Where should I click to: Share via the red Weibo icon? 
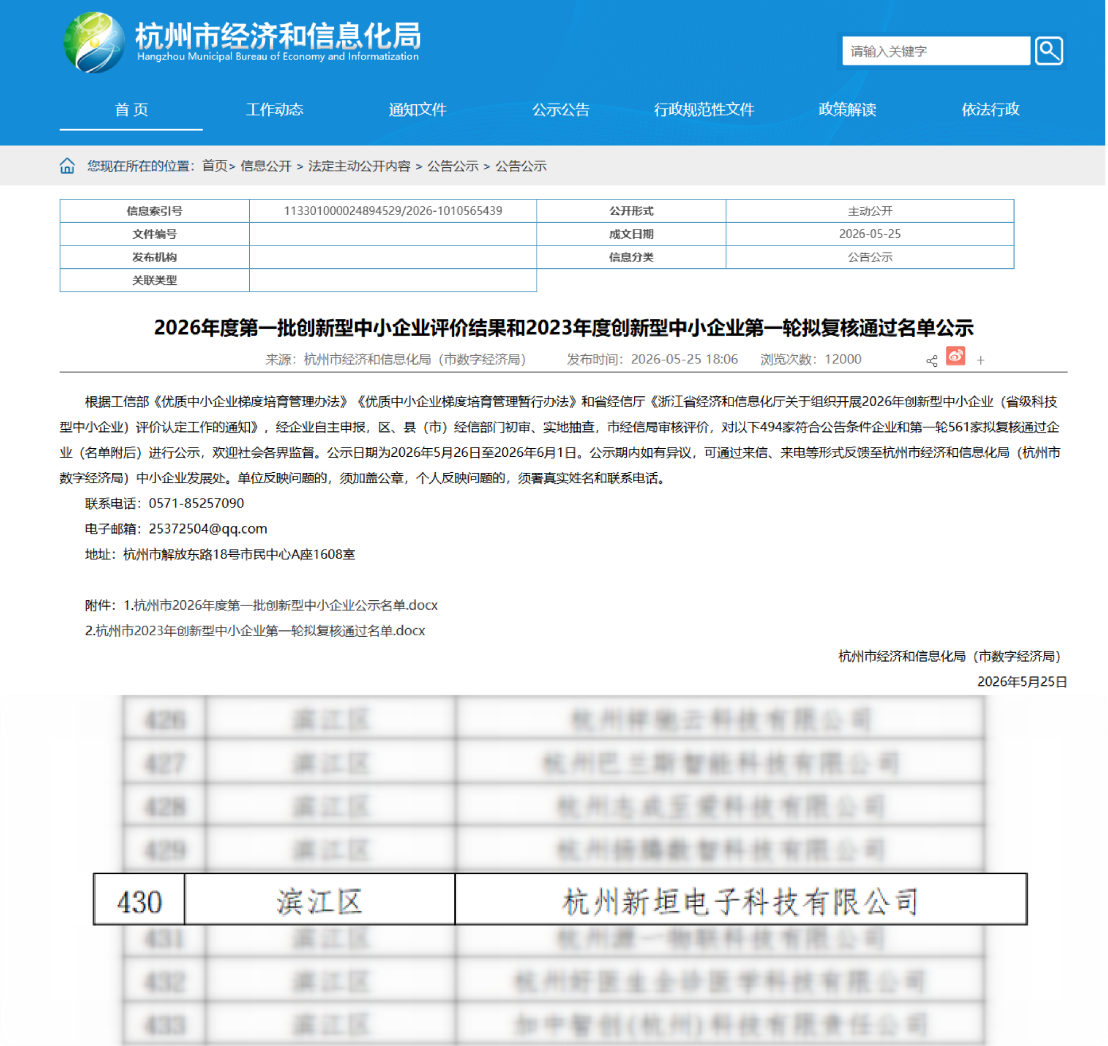[x=955, y=355]
